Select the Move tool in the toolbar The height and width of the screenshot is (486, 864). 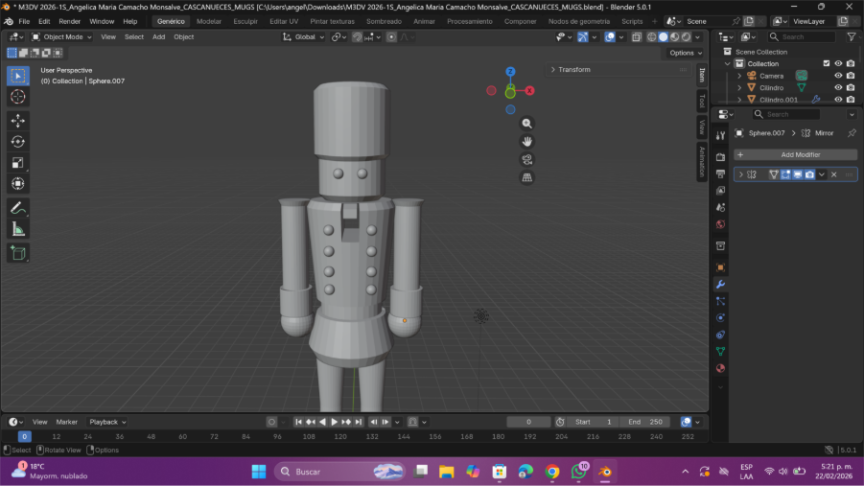tap(18, 120)
